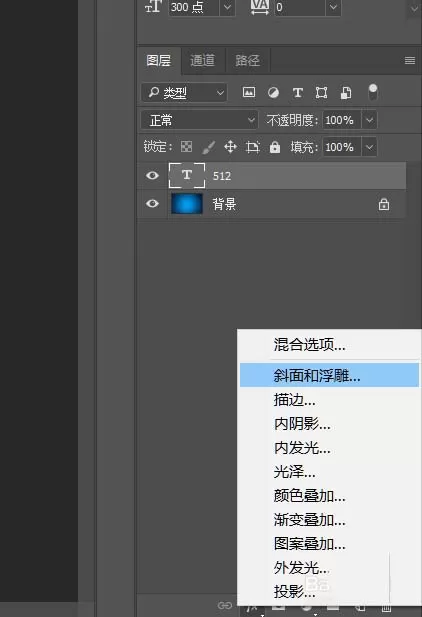Choose 混合选项... from the menu

(x=329, y=345)
